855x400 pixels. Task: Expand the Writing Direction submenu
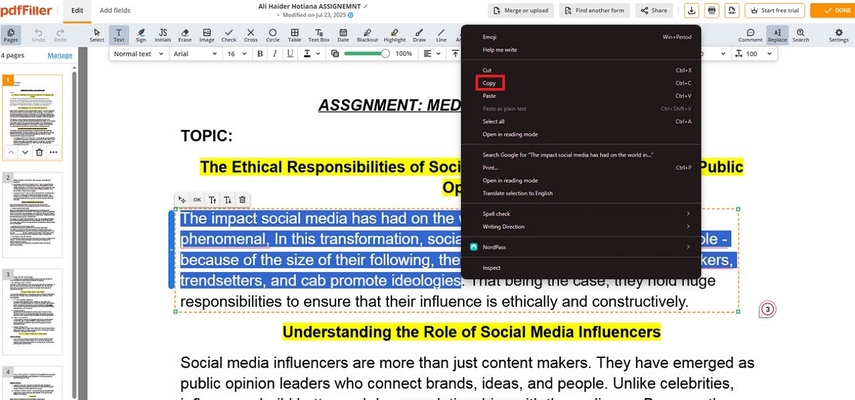click(581, 227)
